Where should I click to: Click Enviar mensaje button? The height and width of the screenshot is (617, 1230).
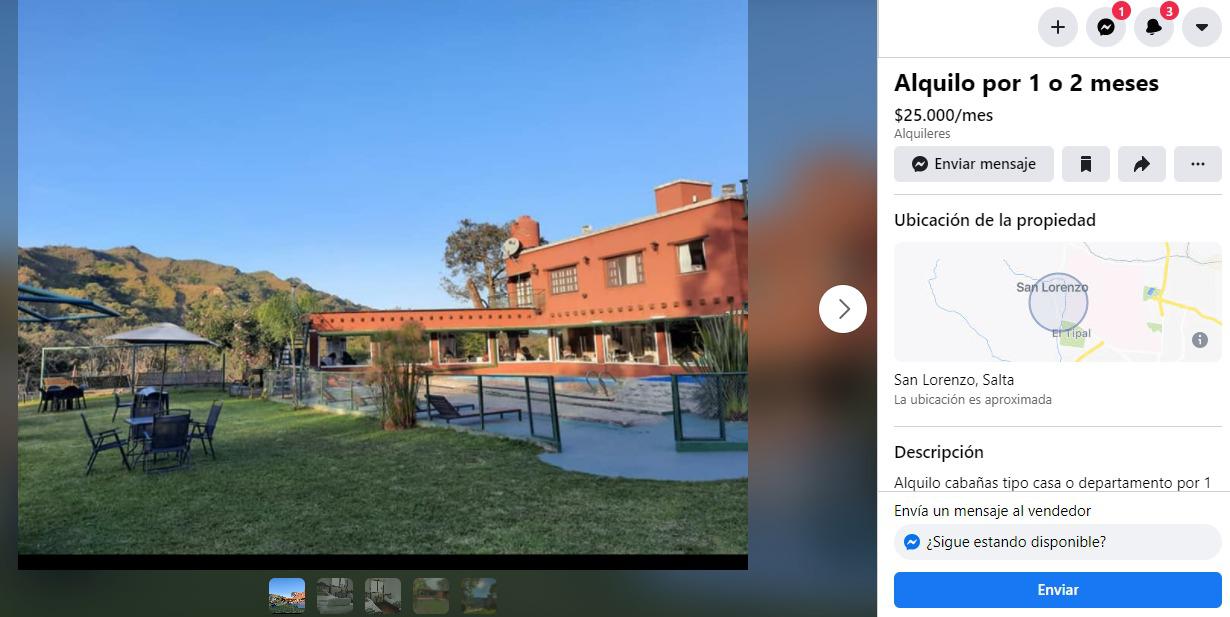click(974, 164)
